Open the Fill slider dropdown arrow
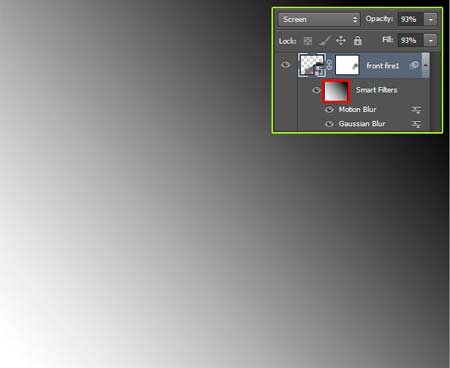 point(430,40)
